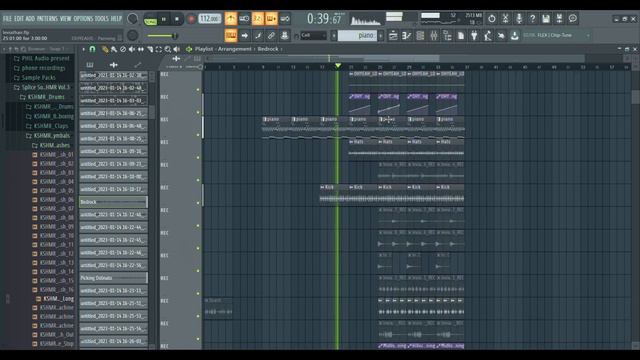Toggle mute dot on second playlist track

tap(198, 112)
